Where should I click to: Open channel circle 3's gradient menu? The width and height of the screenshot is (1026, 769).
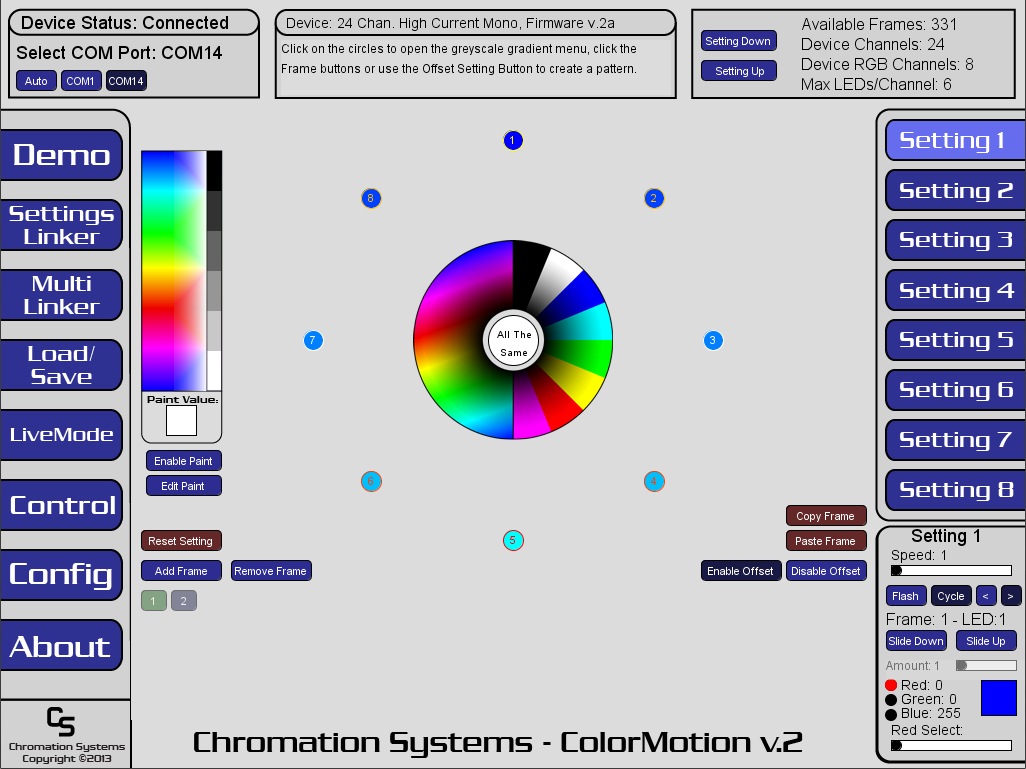pos(713,340)
